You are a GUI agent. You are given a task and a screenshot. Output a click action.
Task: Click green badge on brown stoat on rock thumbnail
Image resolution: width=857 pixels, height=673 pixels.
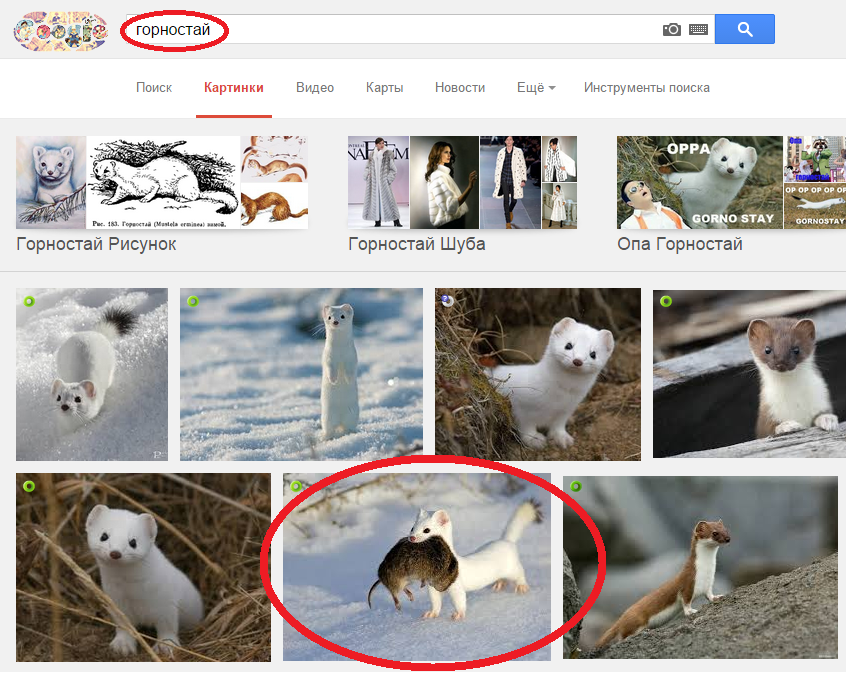coord(576,487)
